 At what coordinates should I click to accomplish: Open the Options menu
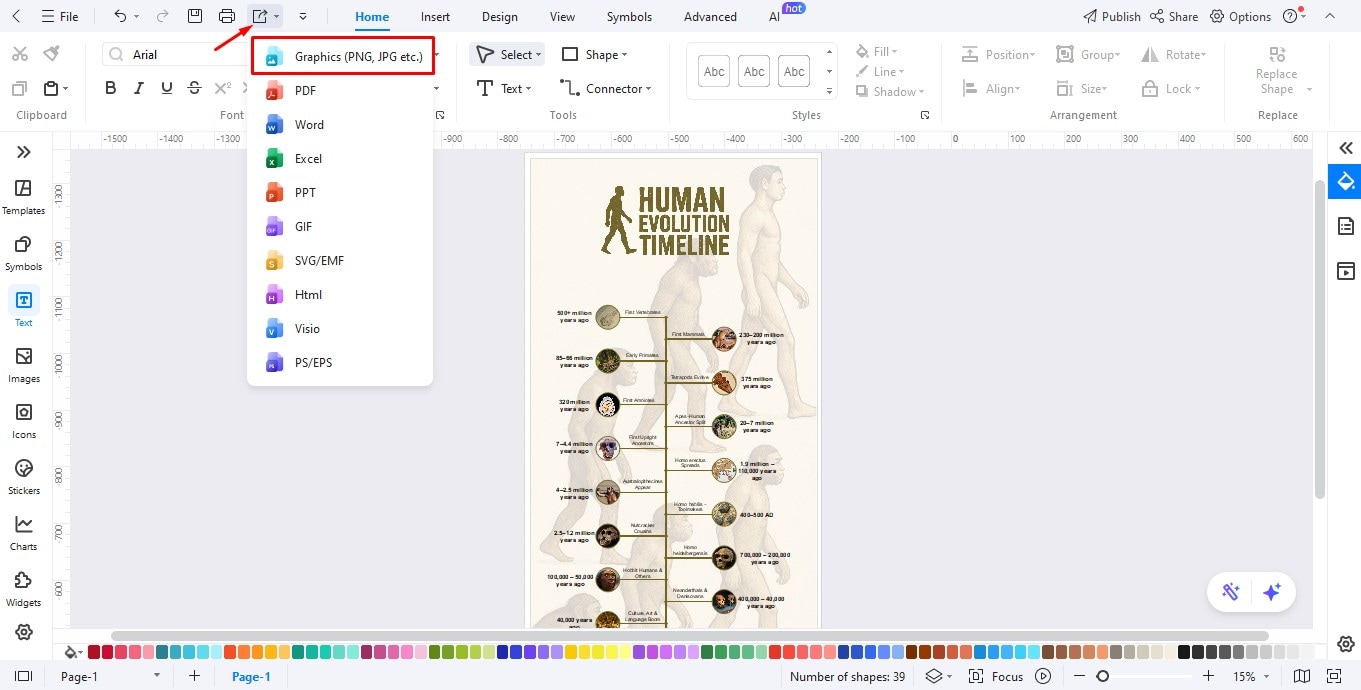1240,16
